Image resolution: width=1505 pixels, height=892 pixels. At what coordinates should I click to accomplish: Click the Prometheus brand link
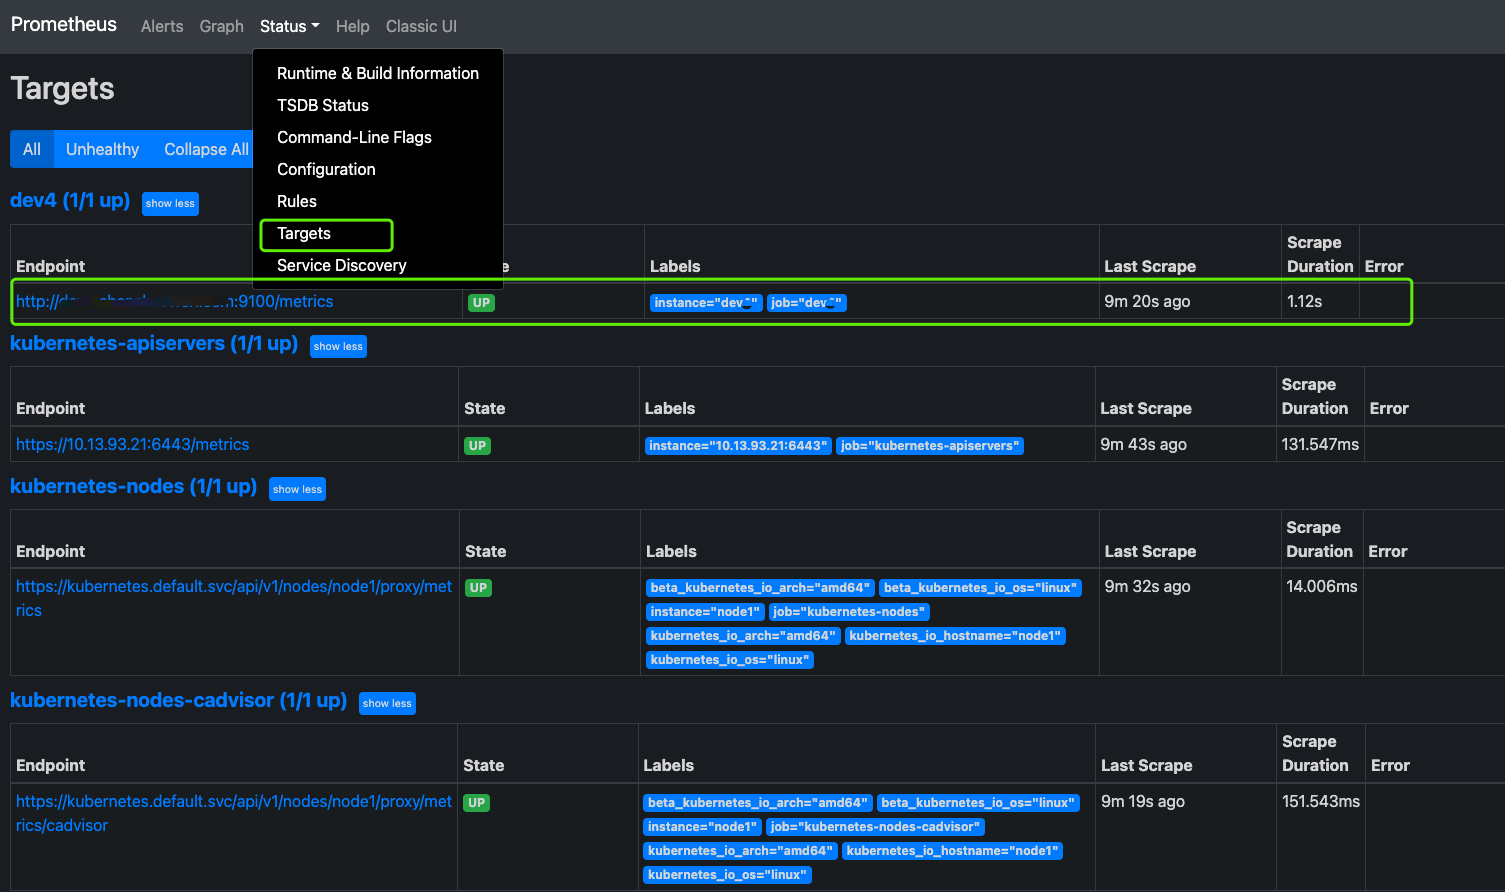[64, 24]
